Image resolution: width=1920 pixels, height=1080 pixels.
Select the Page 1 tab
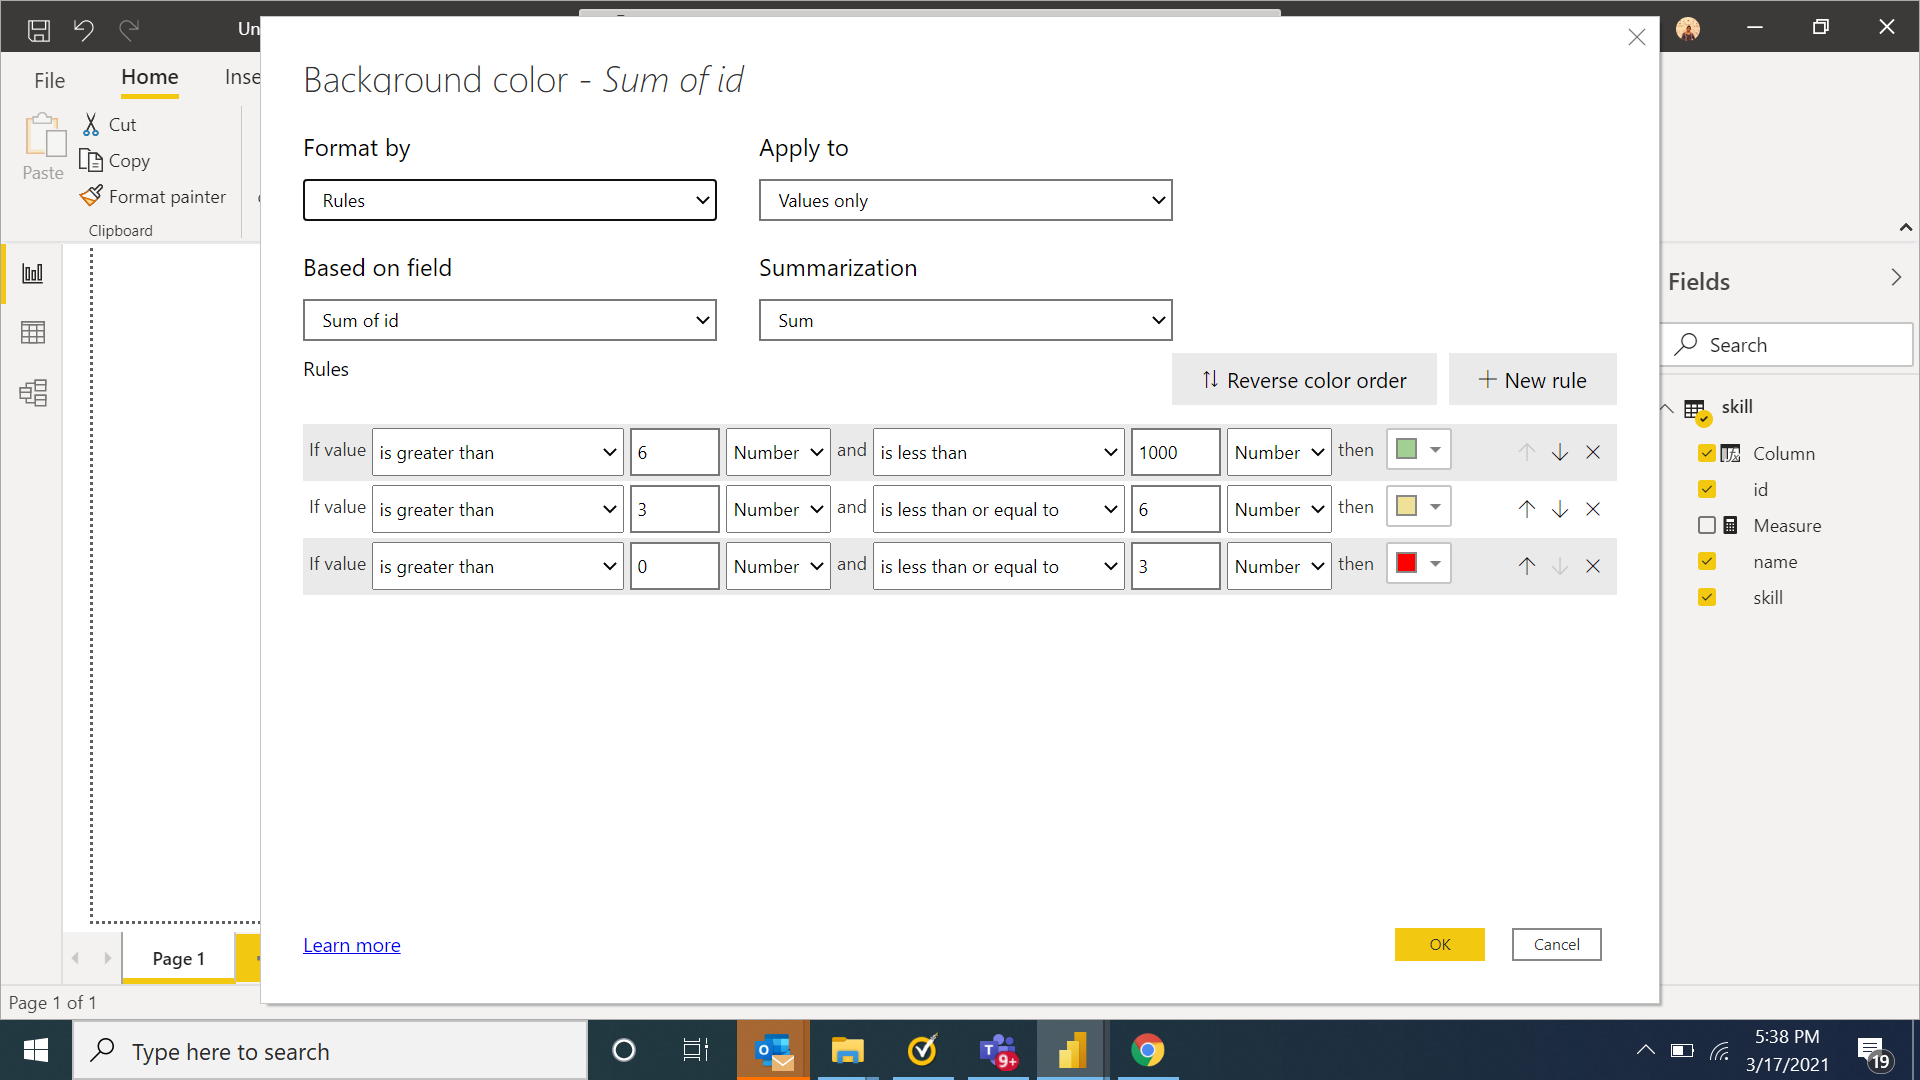point(178,958)
